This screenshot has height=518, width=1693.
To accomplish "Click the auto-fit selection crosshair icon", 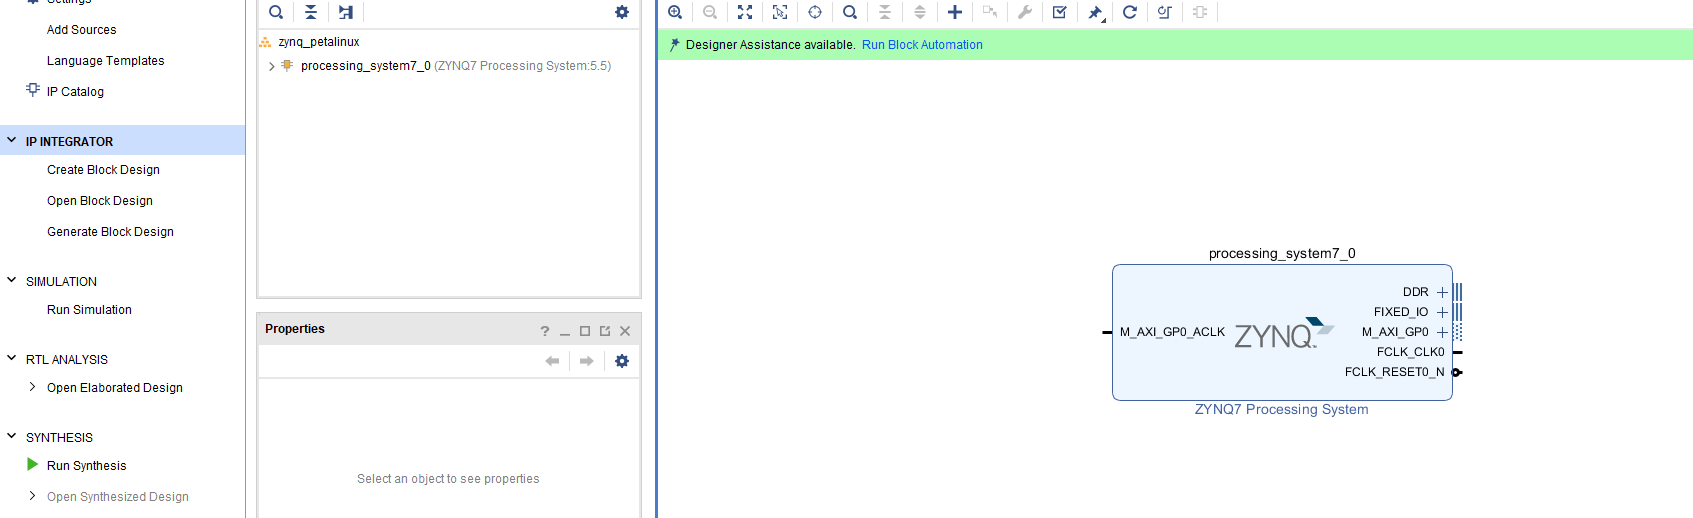I will click(x=815, y=12).
